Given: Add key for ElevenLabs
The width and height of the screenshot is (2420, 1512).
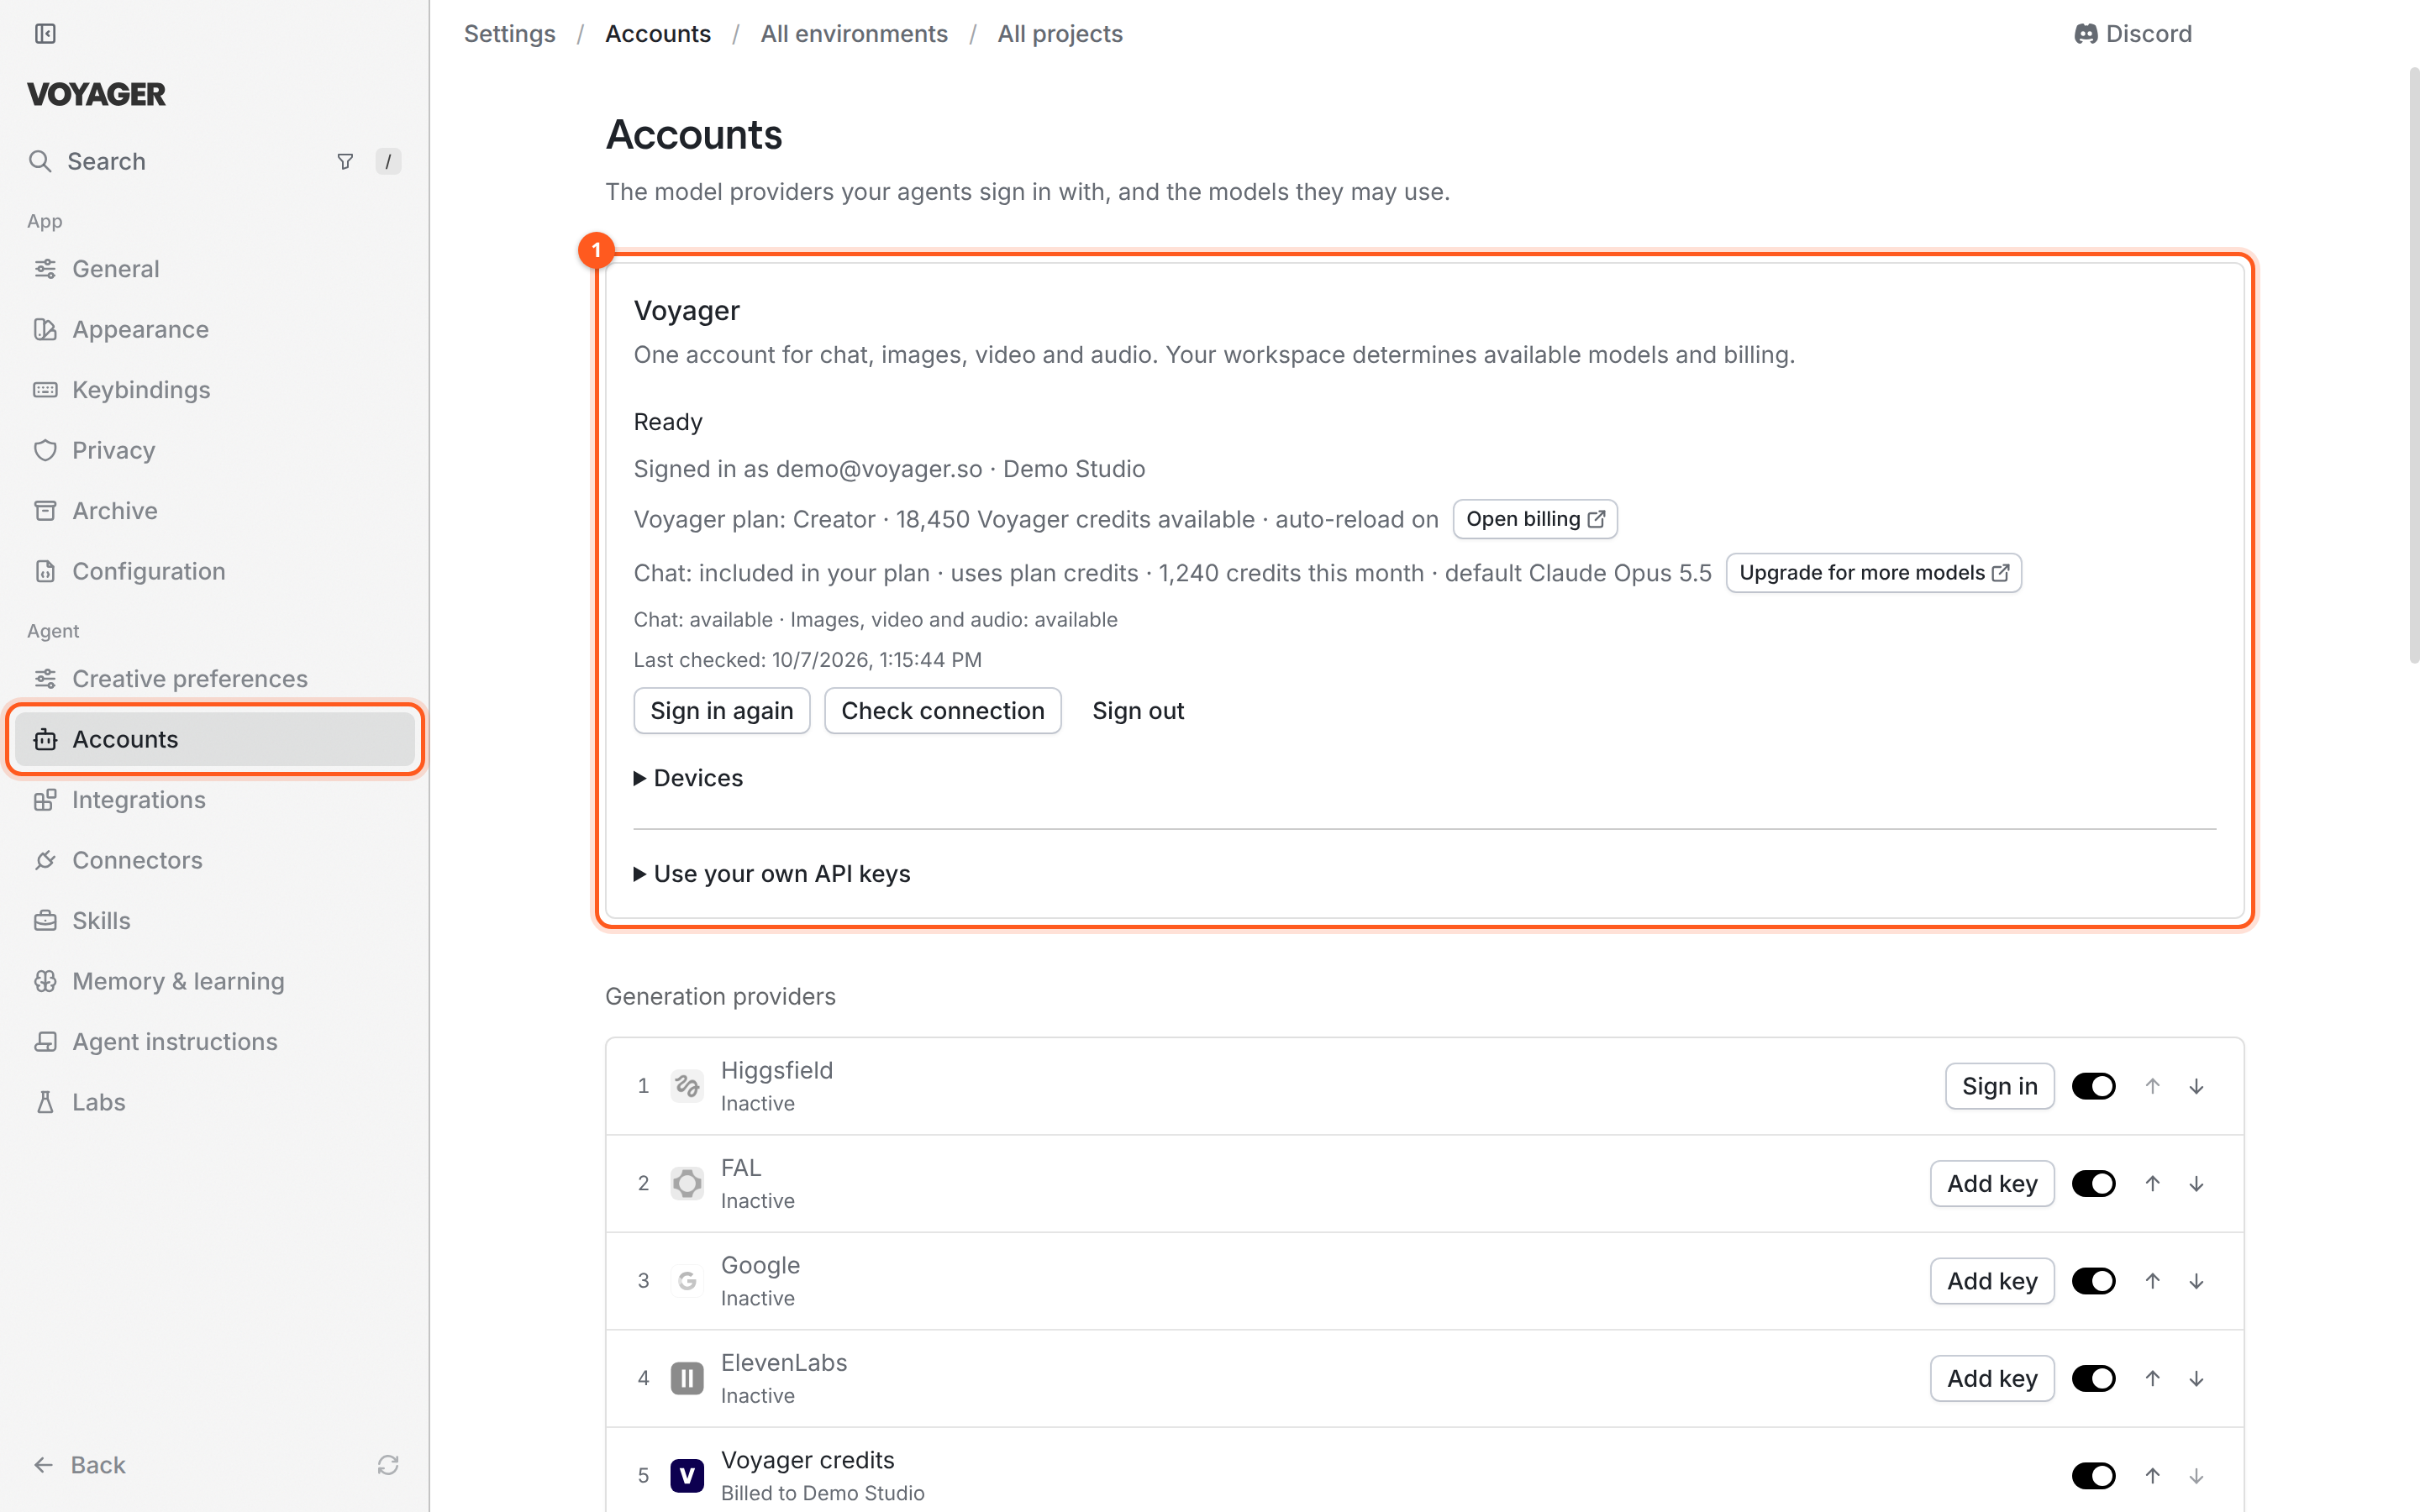Looking at the screenshot, I should [1992, 1378].
